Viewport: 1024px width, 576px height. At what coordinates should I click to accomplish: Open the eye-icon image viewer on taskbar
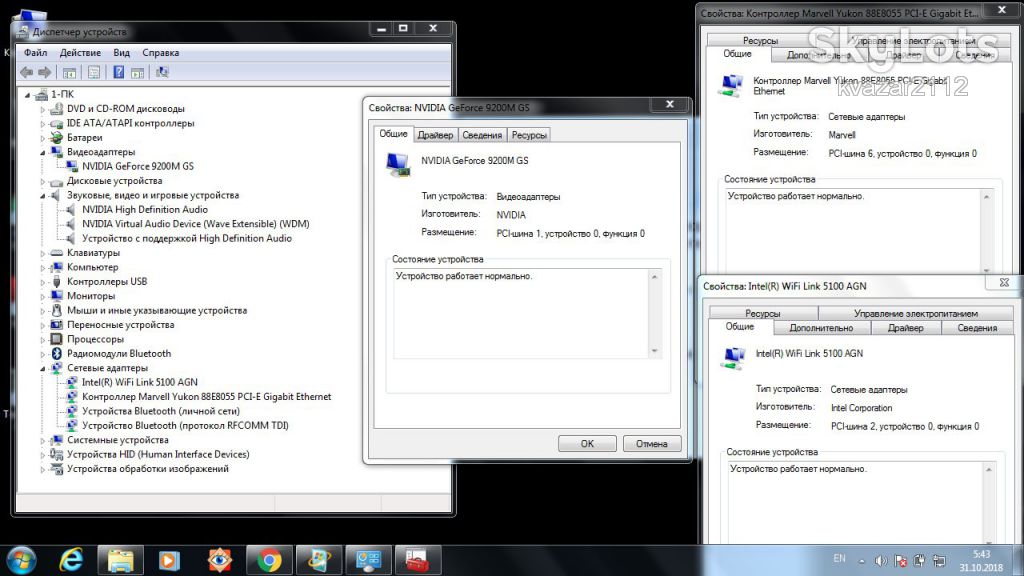coord(219,560)
